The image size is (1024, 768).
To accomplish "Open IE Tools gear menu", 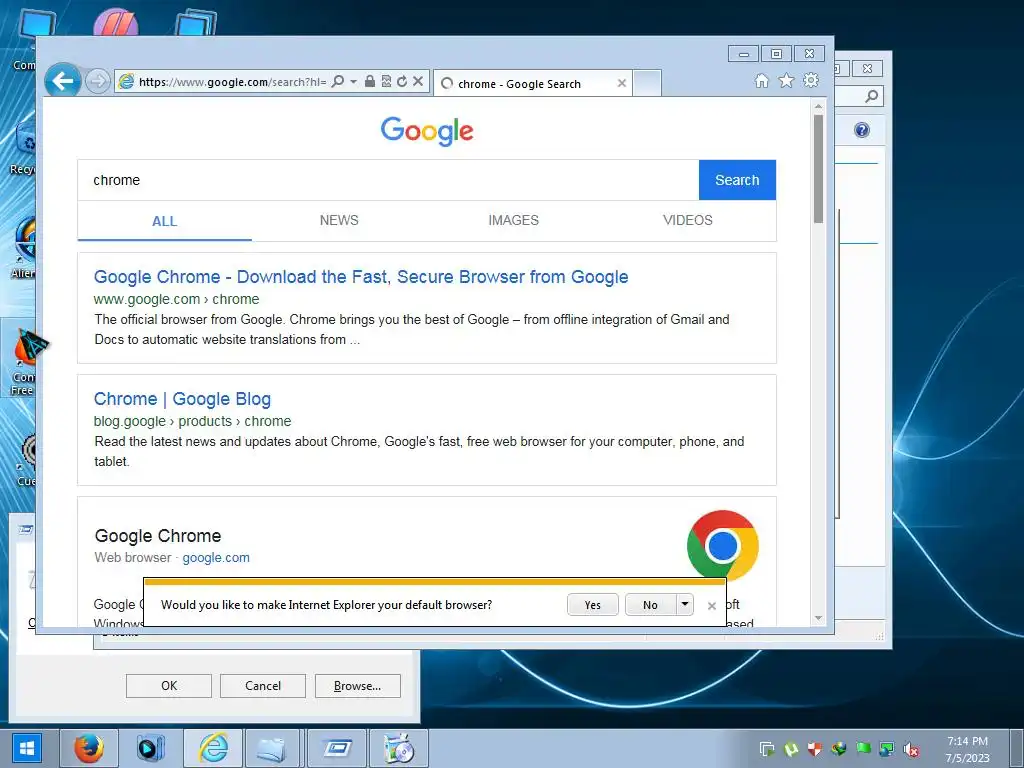I will (x=811, y=80).
